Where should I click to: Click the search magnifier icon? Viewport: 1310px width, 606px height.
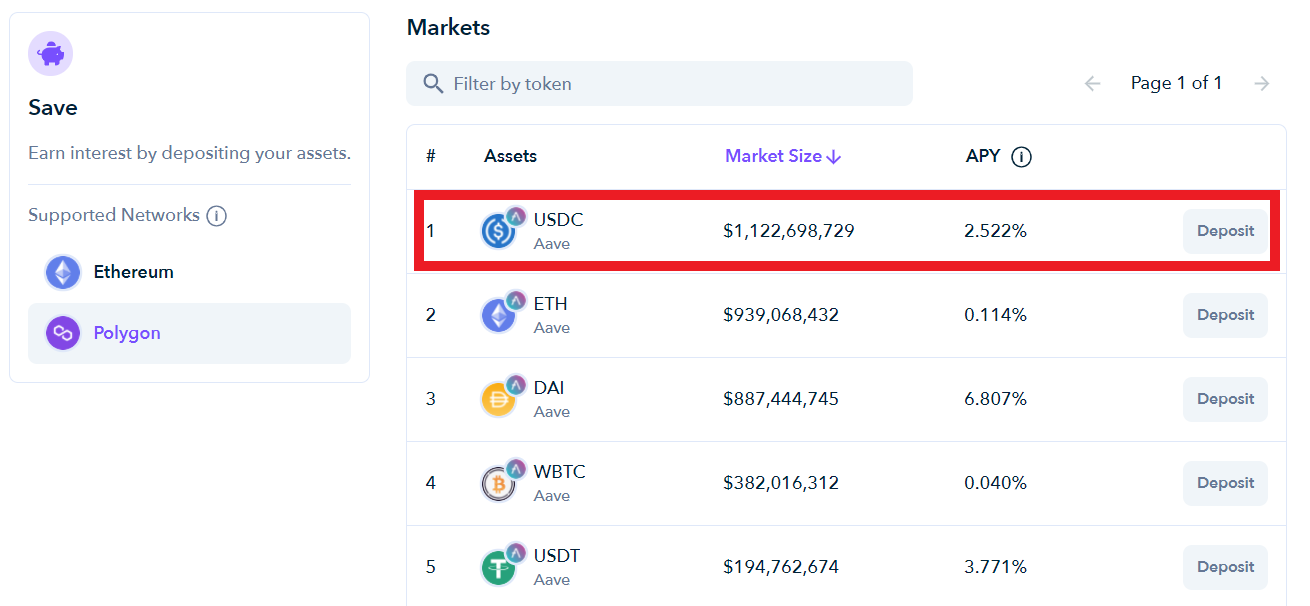(x=433, y=83)
